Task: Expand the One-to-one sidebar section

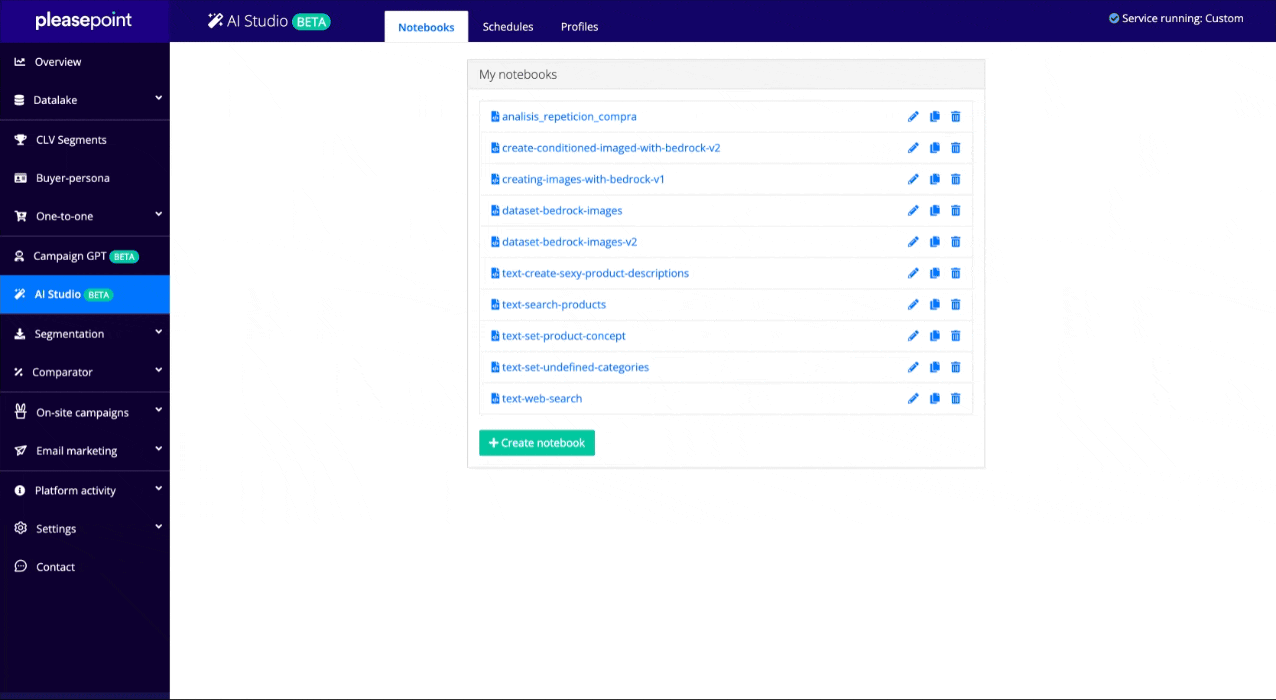Action: [85, 216]
